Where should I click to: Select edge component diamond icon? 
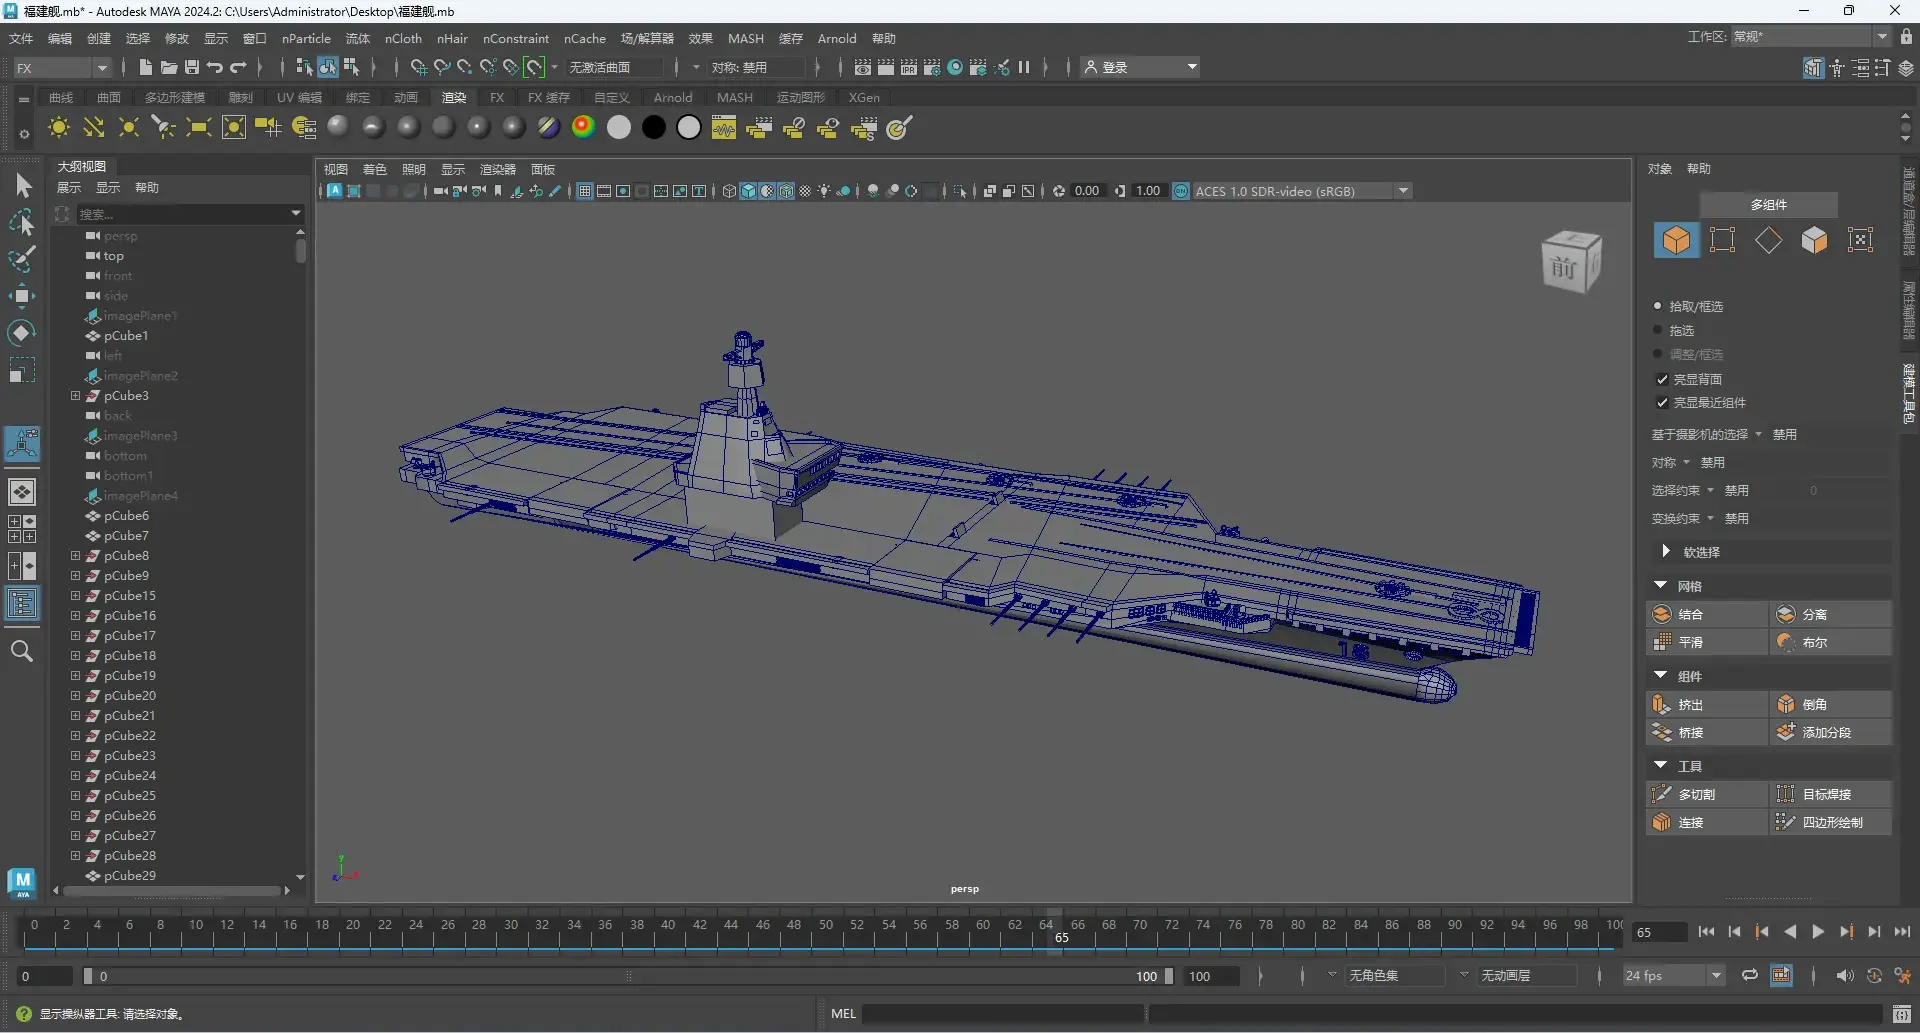(1768, 240)
